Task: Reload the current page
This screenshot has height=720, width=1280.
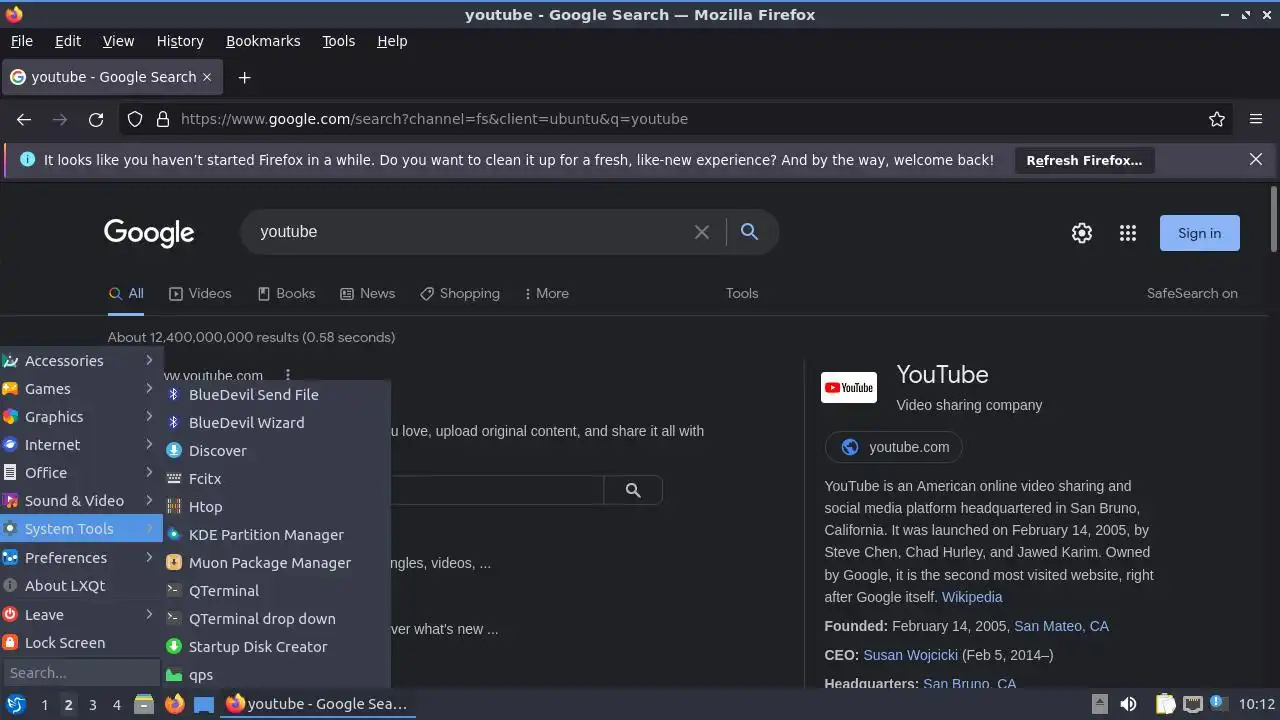Action: tap(96, 119)
